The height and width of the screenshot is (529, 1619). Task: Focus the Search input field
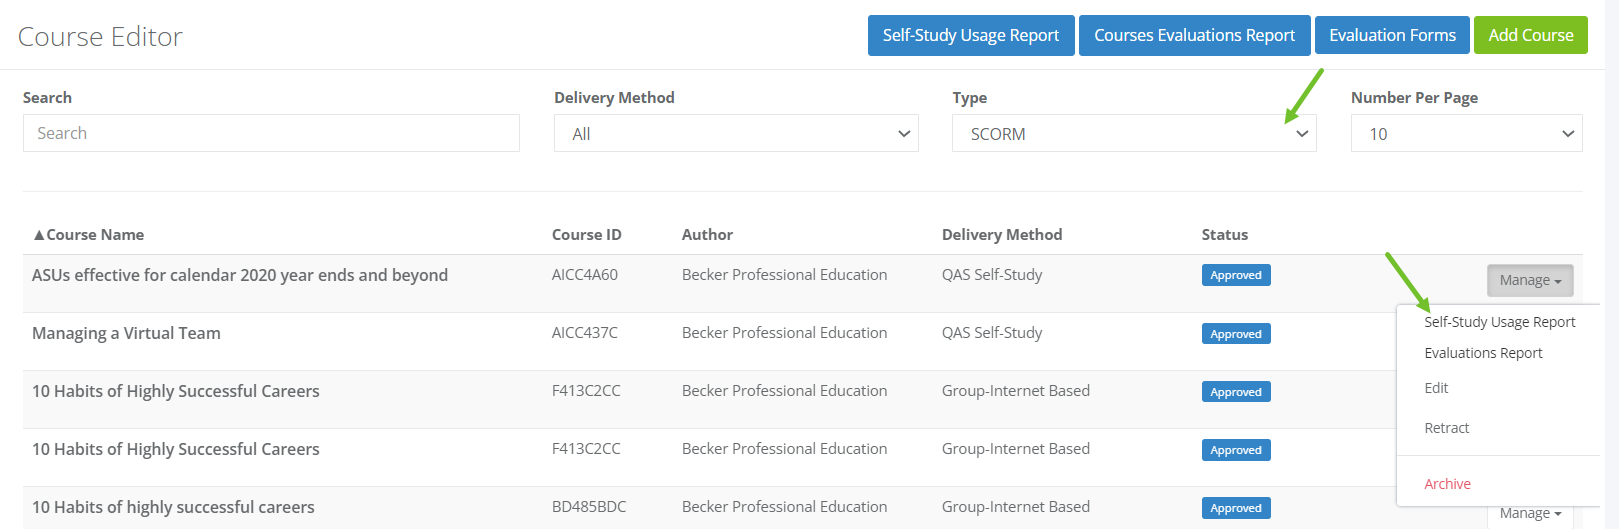271,133
